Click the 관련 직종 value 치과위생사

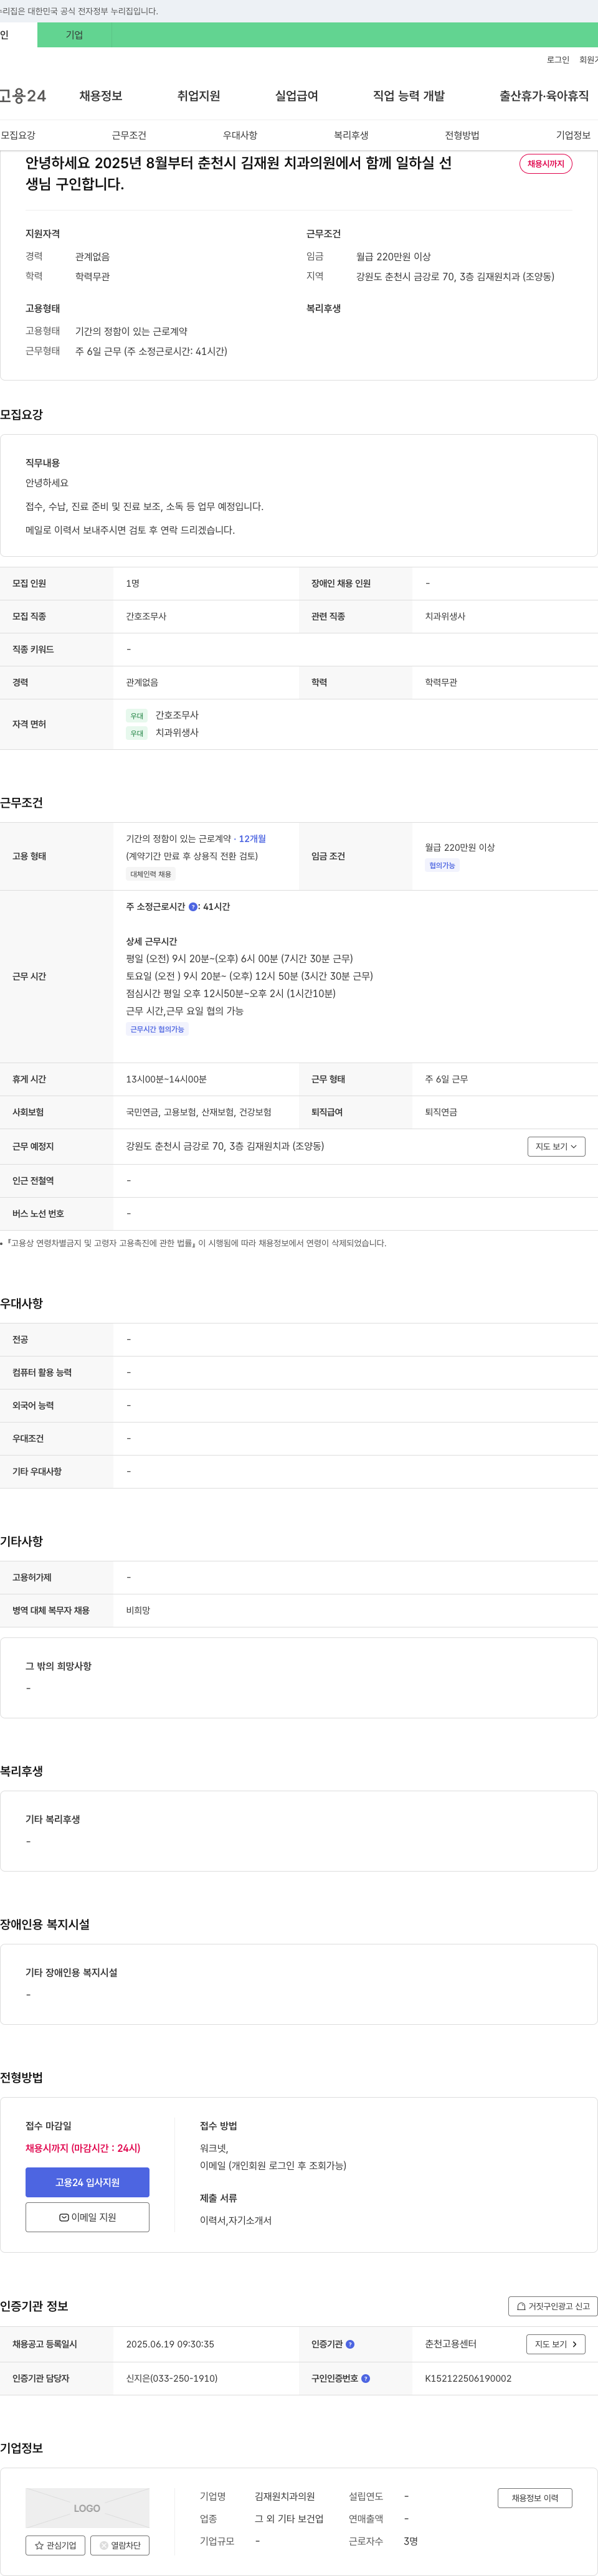[445, 616]
